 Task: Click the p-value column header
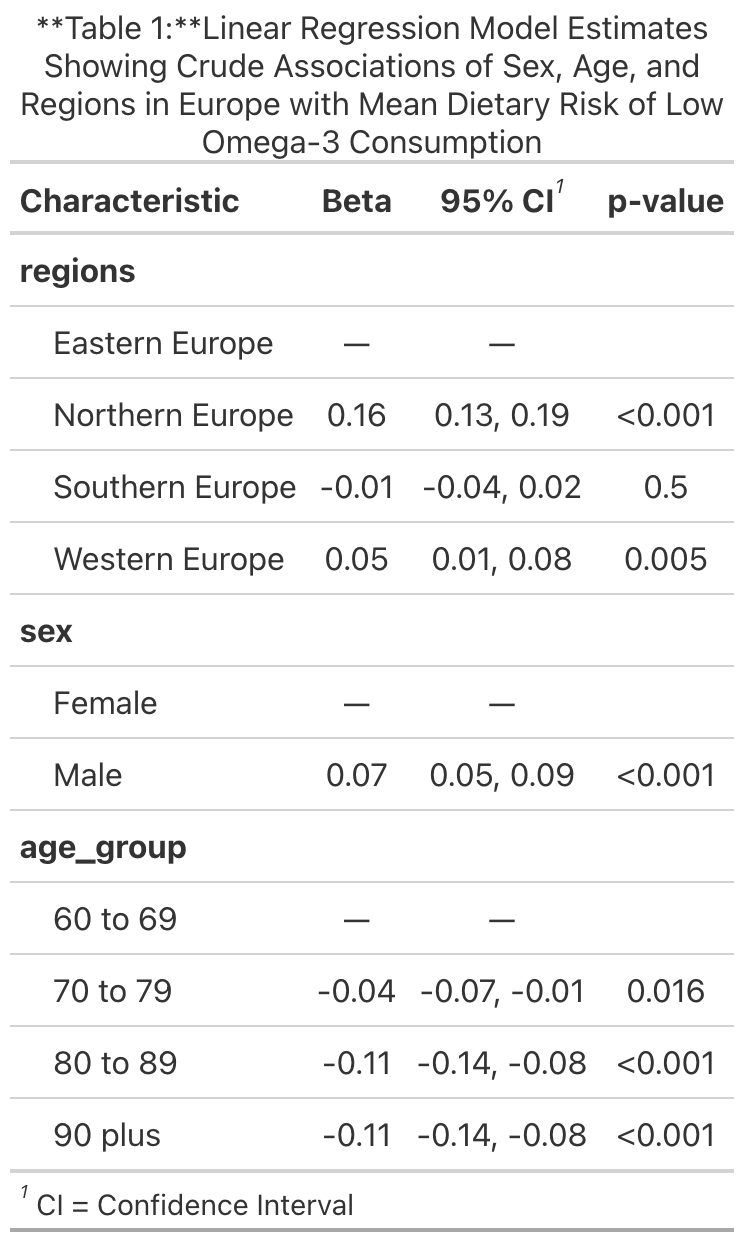pyautogui.click(x=665, y=201)
